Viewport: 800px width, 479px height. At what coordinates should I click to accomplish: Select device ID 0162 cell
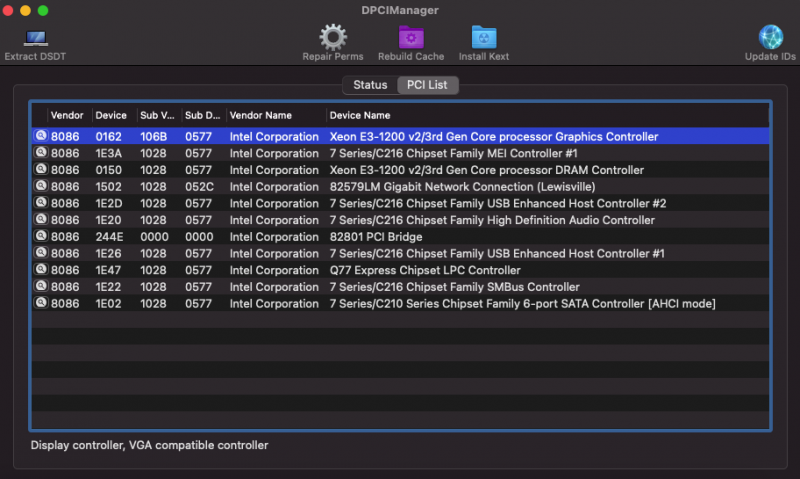[108, 137]
